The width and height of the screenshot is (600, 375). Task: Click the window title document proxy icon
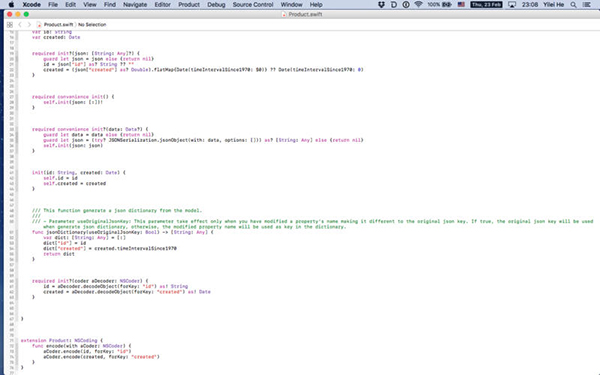pyautogui.click(x=284, y=14)
